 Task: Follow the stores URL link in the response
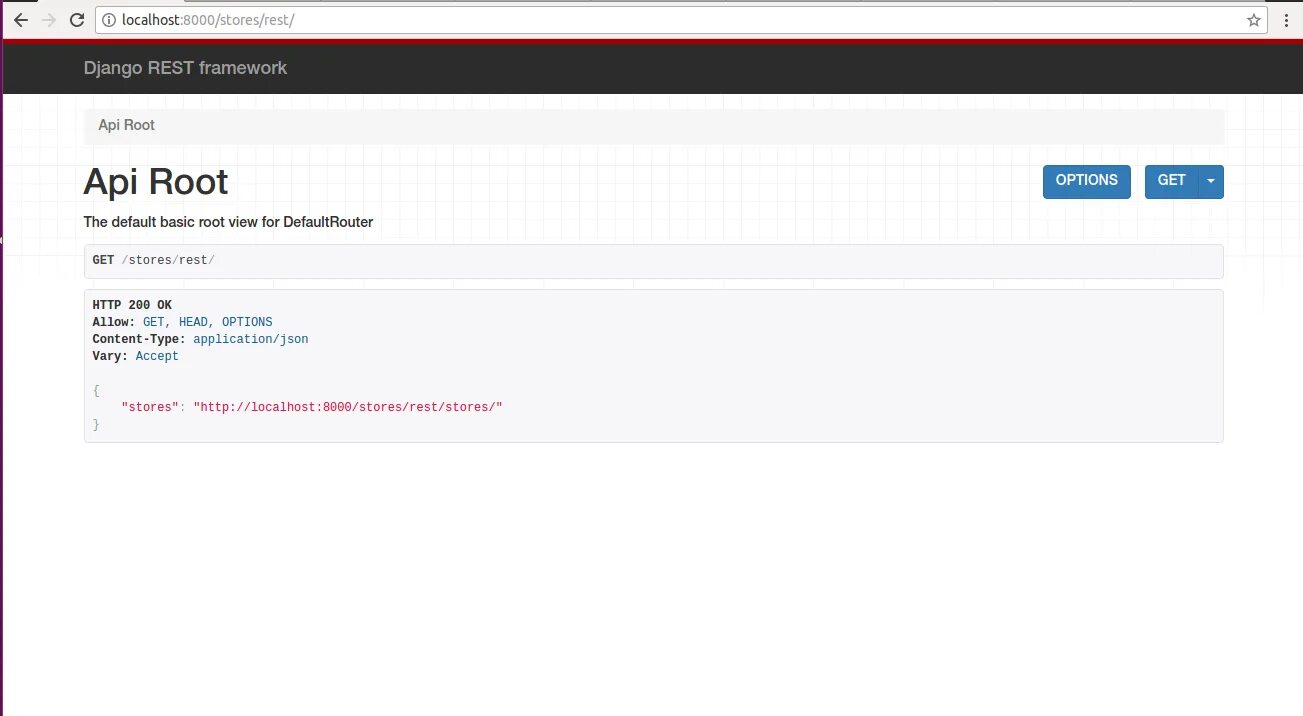click(x=347, y=407)
